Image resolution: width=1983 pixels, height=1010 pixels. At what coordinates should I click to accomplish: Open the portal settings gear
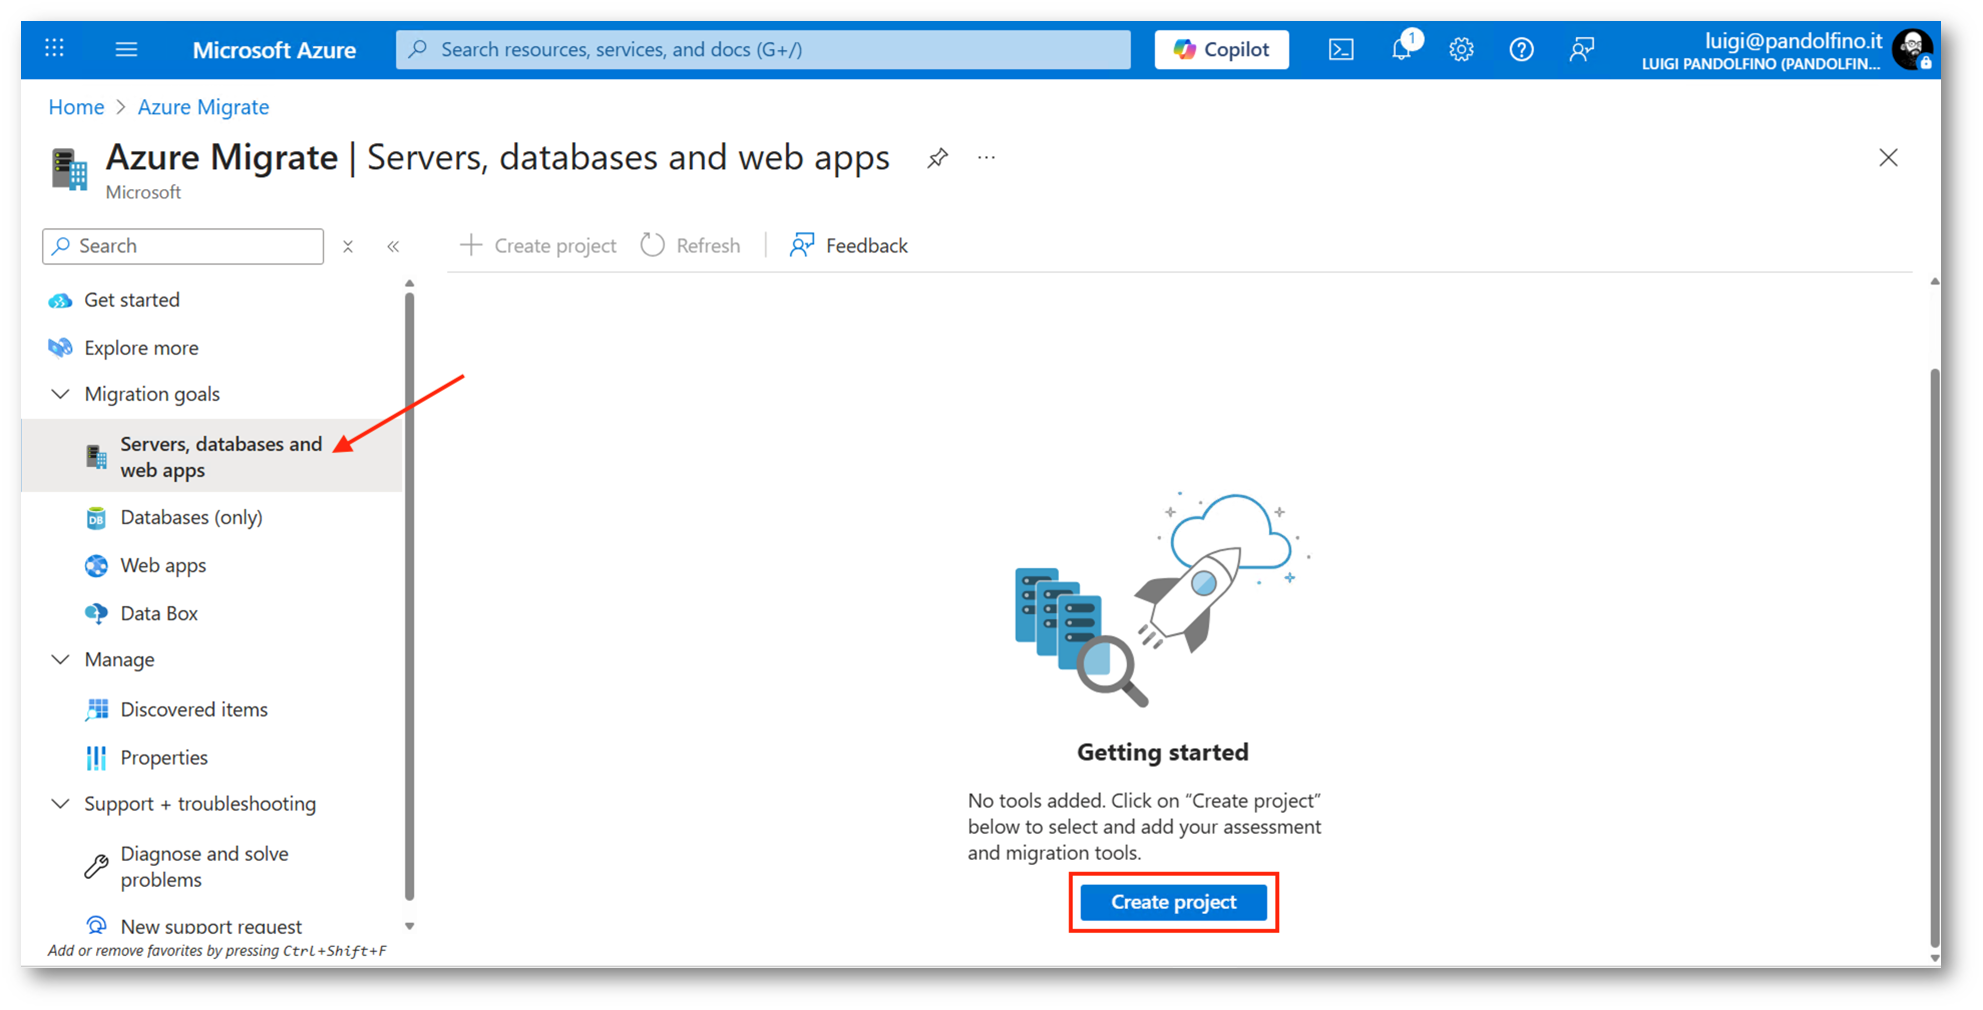(1461, 49)
